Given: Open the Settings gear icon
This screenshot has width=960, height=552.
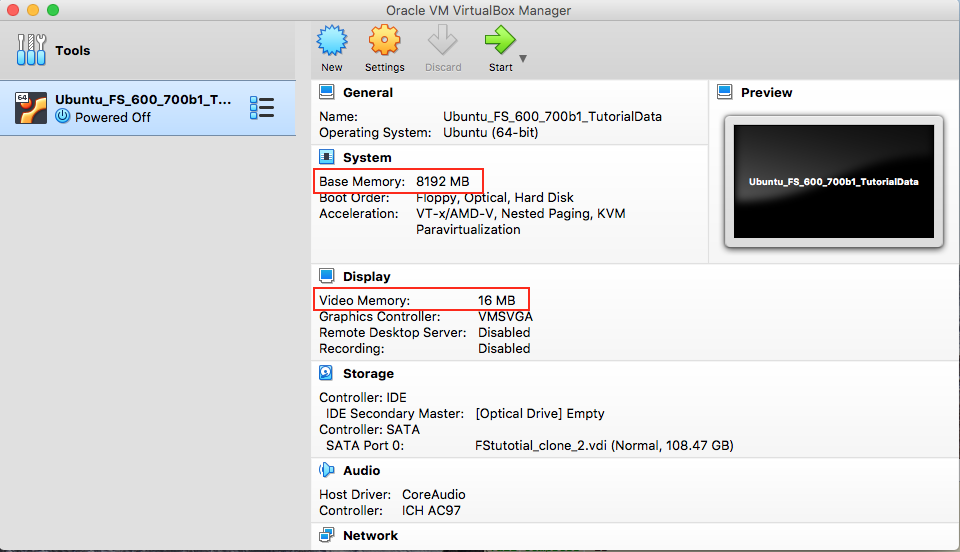Looking at the screenshot, I should pos(384,42).
